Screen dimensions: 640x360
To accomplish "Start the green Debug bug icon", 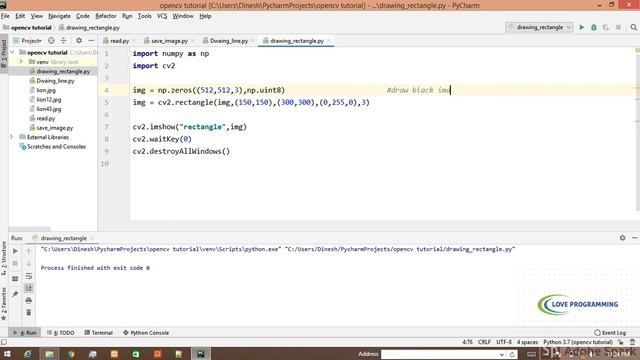I will click(594, 27).
